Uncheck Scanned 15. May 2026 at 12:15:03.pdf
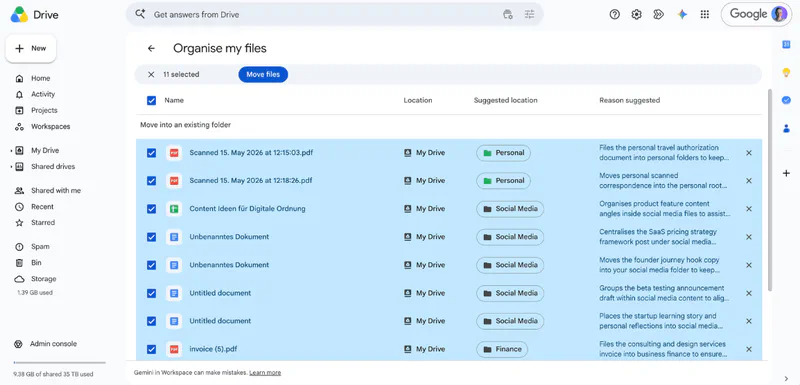800x385 pixels. (152, 153)
